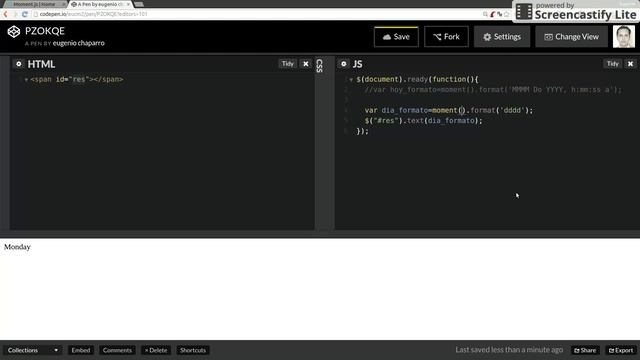
Task: Switch to the Moment.js Home tab
Action: pos(35,4)
